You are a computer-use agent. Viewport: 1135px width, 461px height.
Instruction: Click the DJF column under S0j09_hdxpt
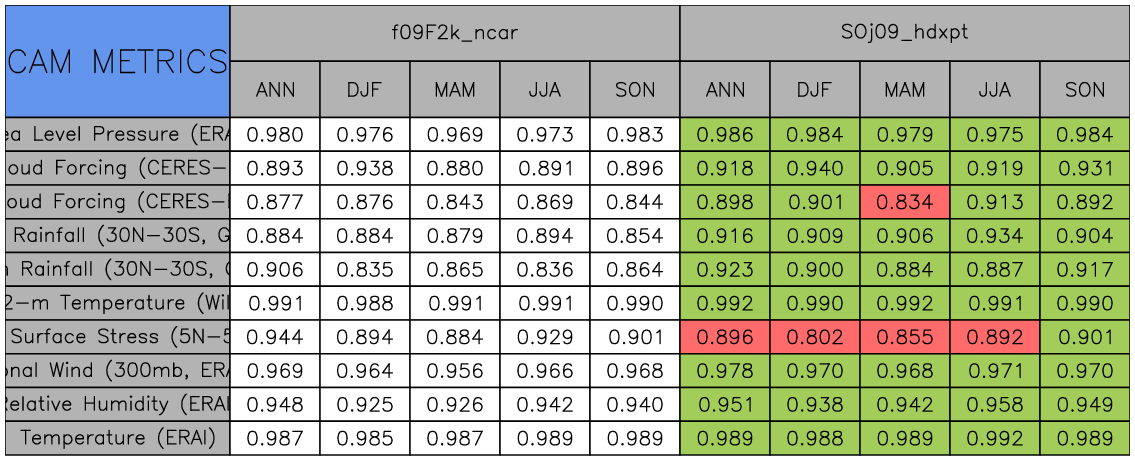click(815, 89)
